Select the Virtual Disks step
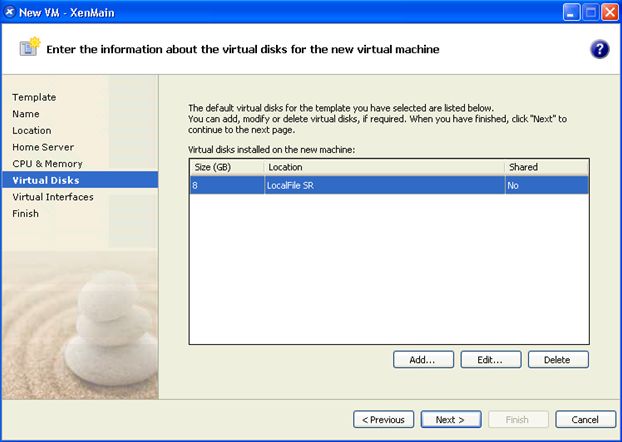The height and width of the screenshot is (442, 622). (x=46, y=180)
